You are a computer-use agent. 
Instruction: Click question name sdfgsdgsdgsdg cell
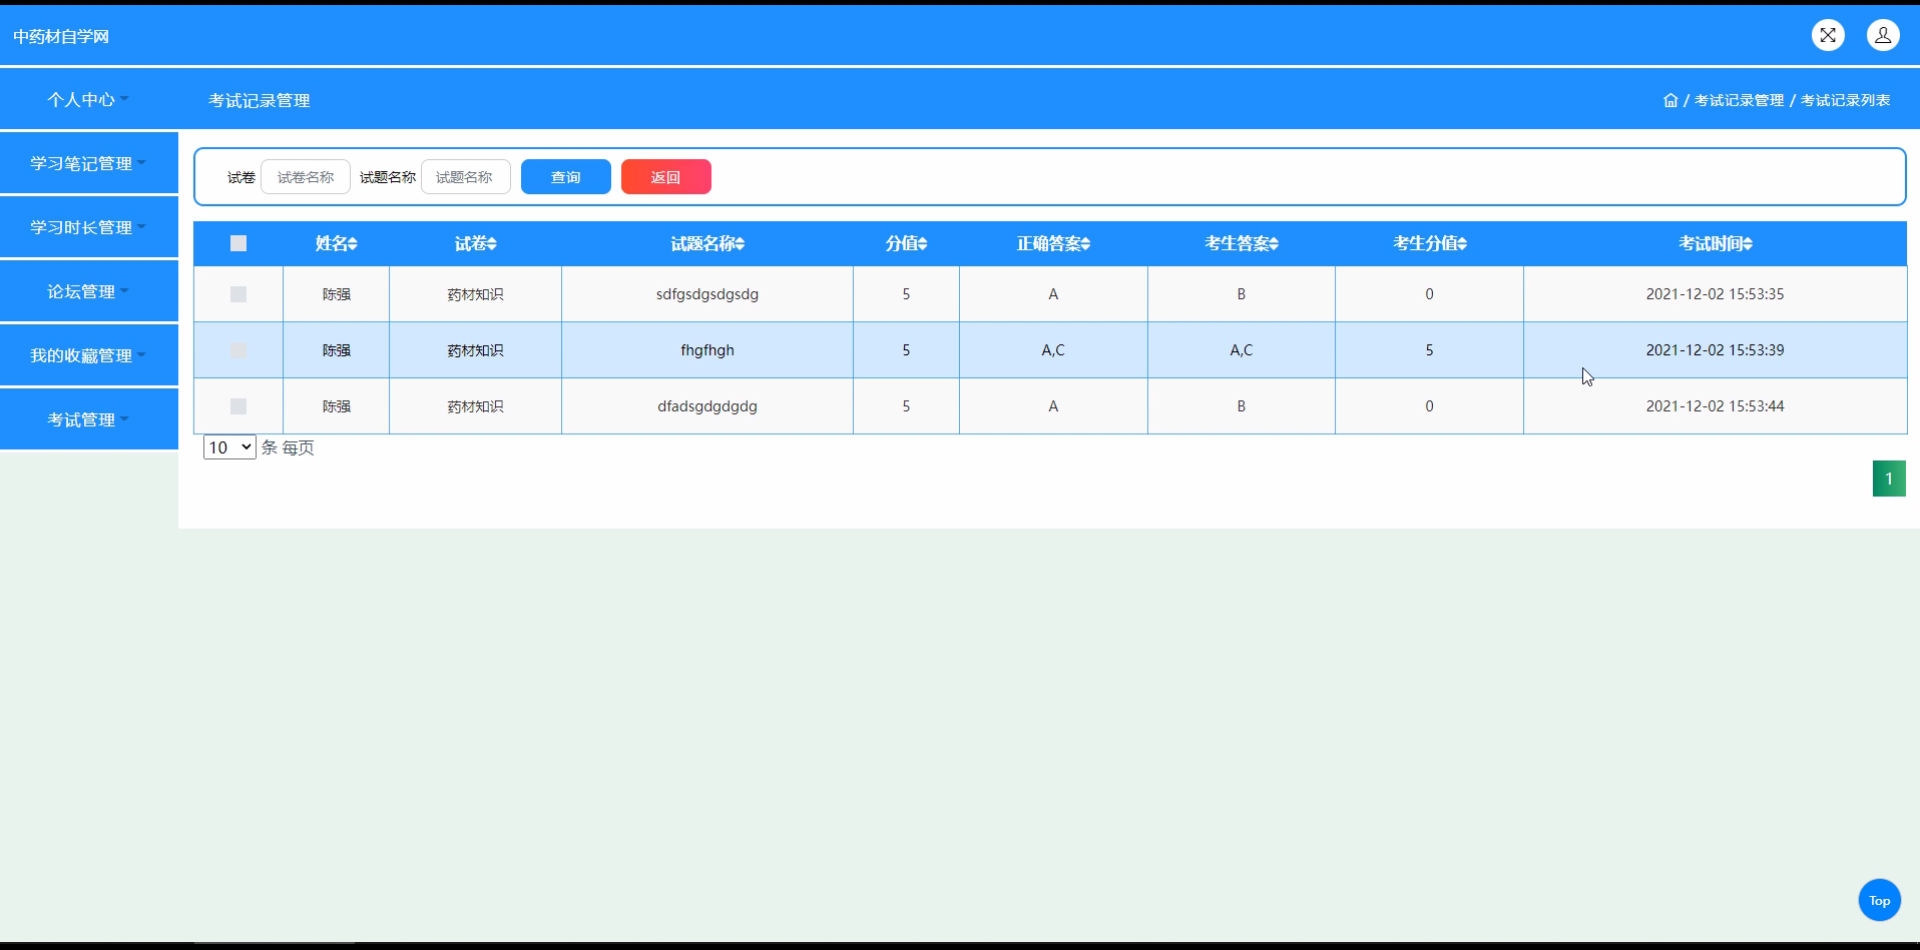[707, 294]
